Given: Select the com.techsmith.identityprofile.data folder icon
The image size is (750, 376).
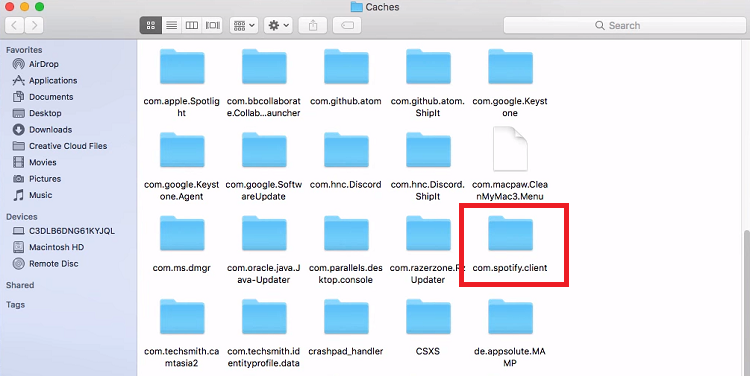Looking at the screenshot, I should pyautogui.click(x=264, y=317).
